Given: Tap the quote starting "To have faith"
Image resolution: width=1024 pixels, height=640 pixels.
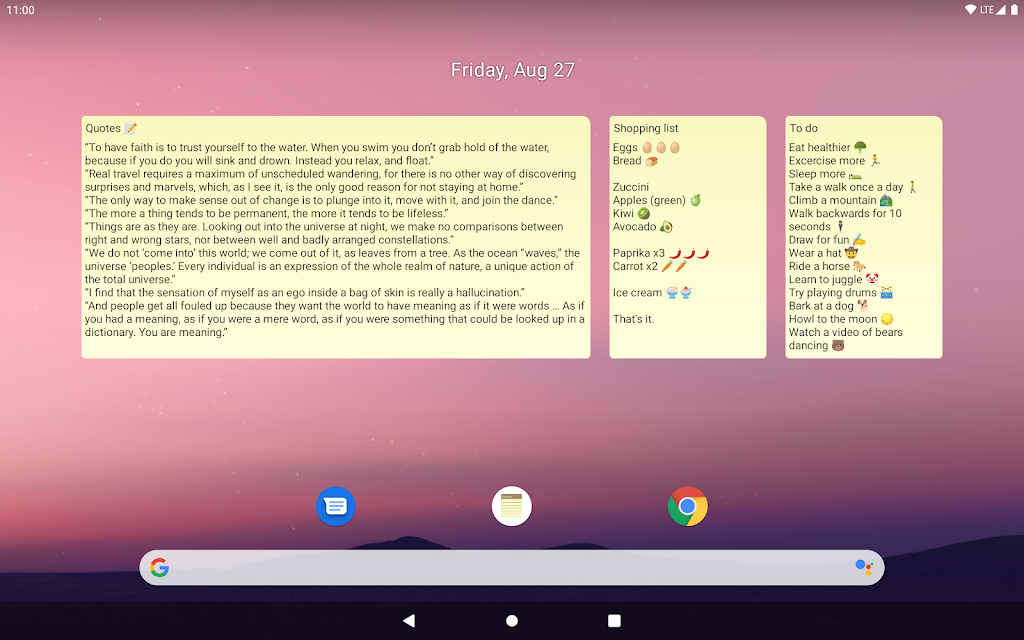Looking at the screenshot, I should click(x=317, y=154).
